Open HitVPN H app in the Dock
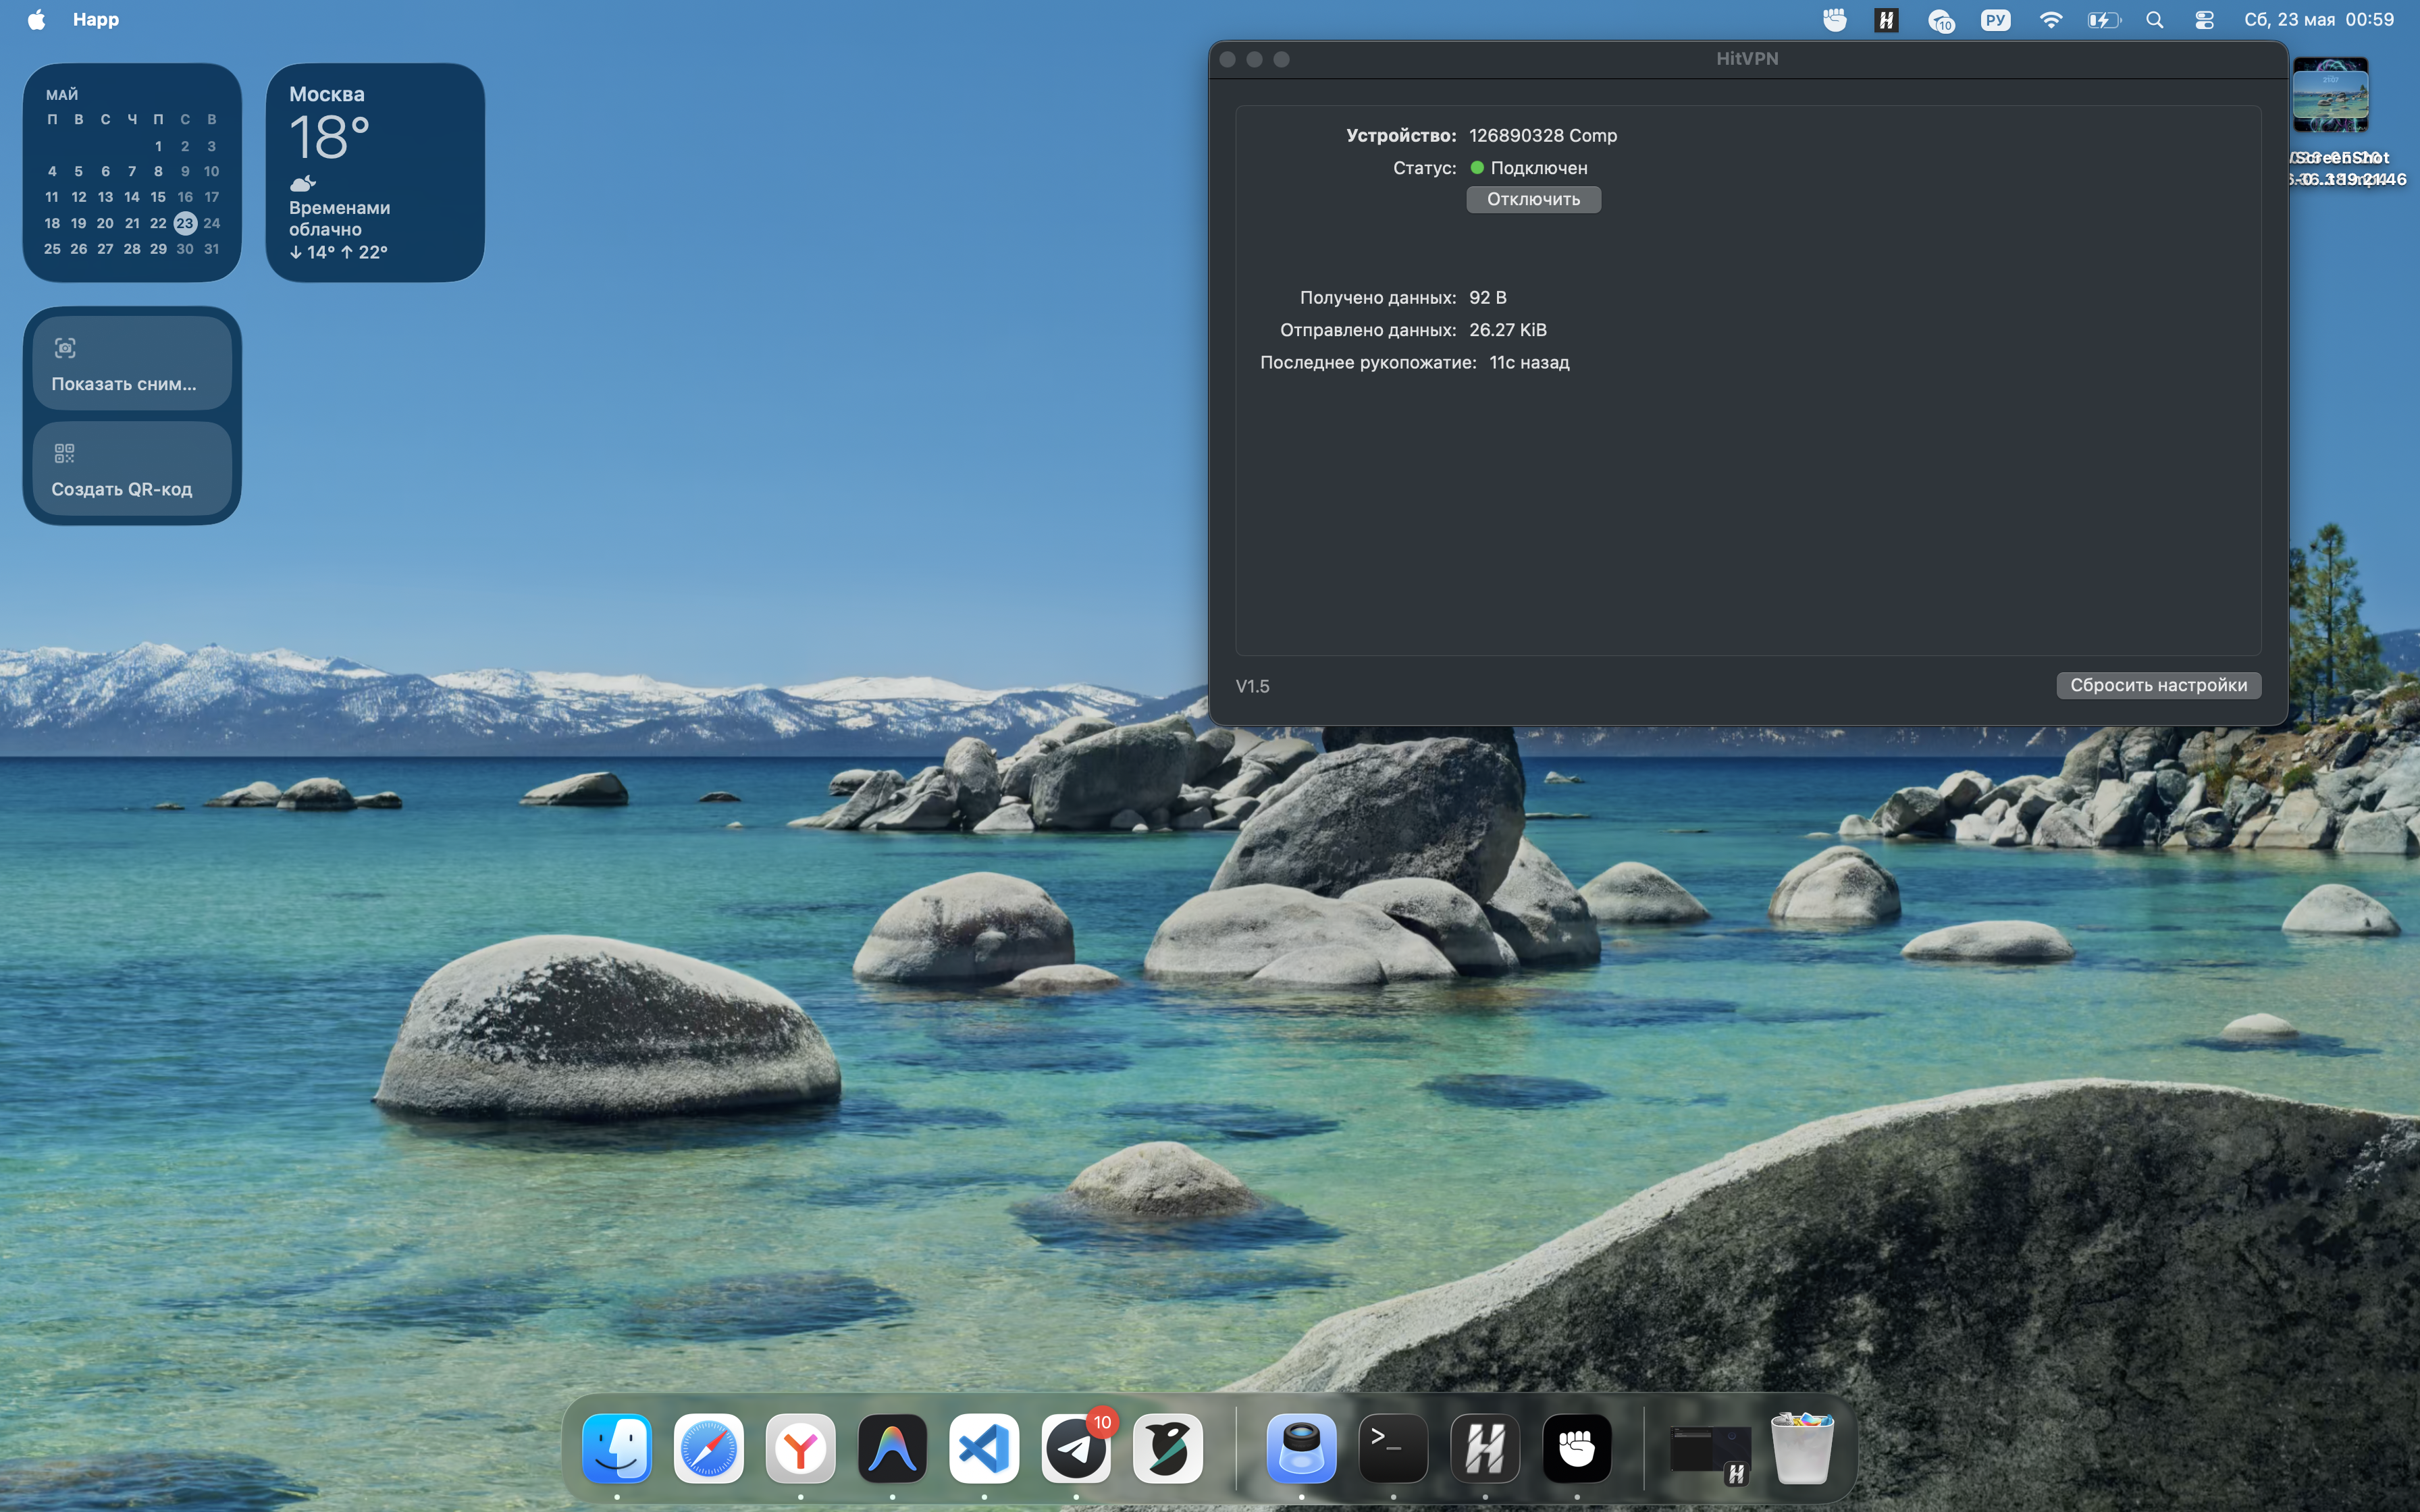2420x1512 pixels. click(1485, 1448)
